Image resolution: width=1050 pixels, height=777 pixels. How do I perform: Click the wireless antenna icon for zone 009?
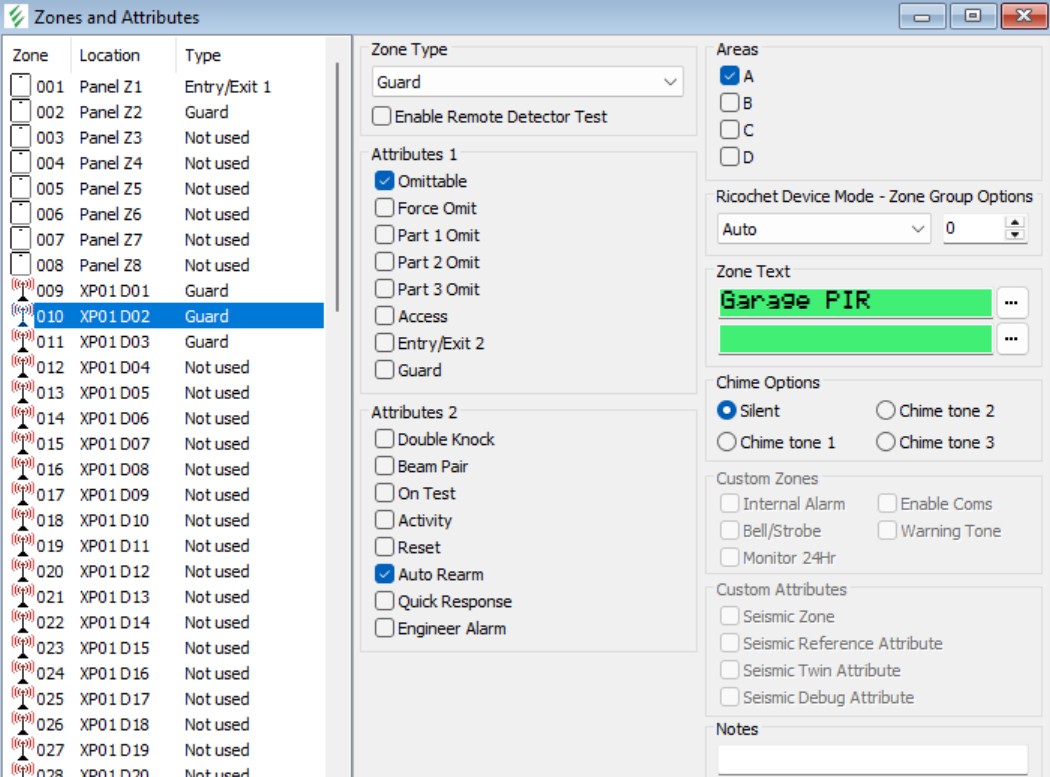pos(21,291)
